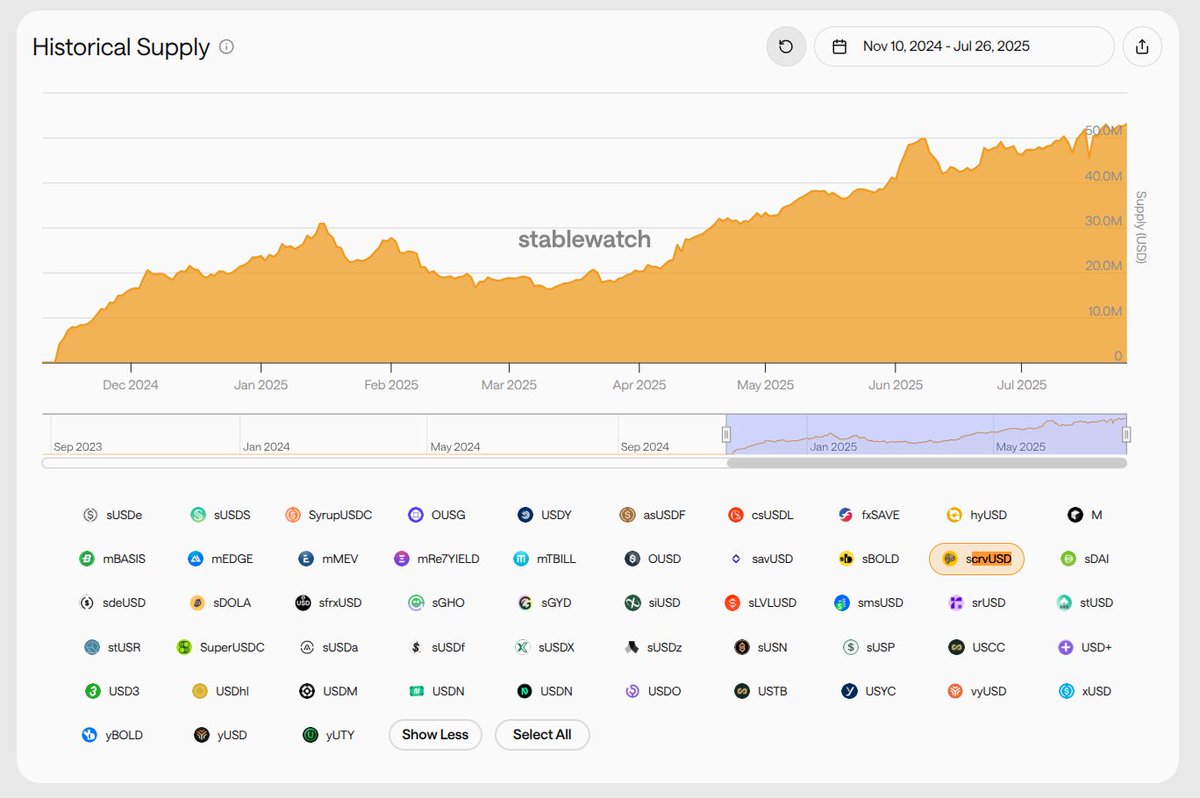This screenshot has height=798, width=1200.
Task: Click the smsUSD token icon
Action: 842,603
